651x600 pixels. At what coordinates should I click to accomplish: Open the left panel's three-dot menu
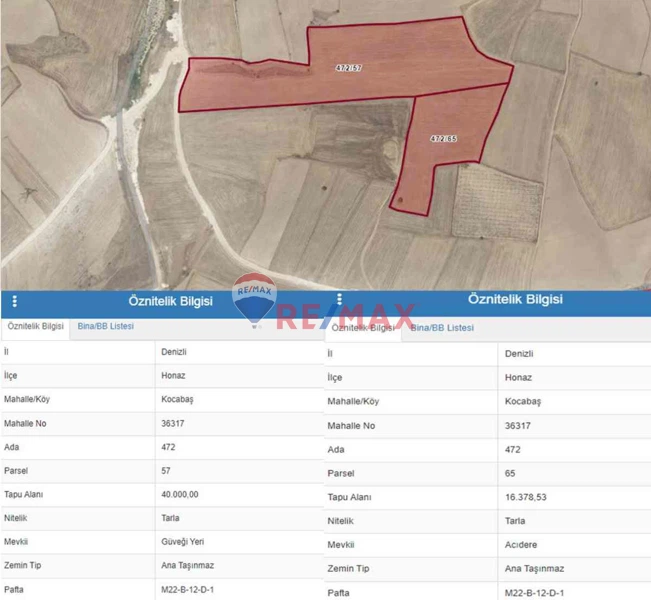(15, 301)
